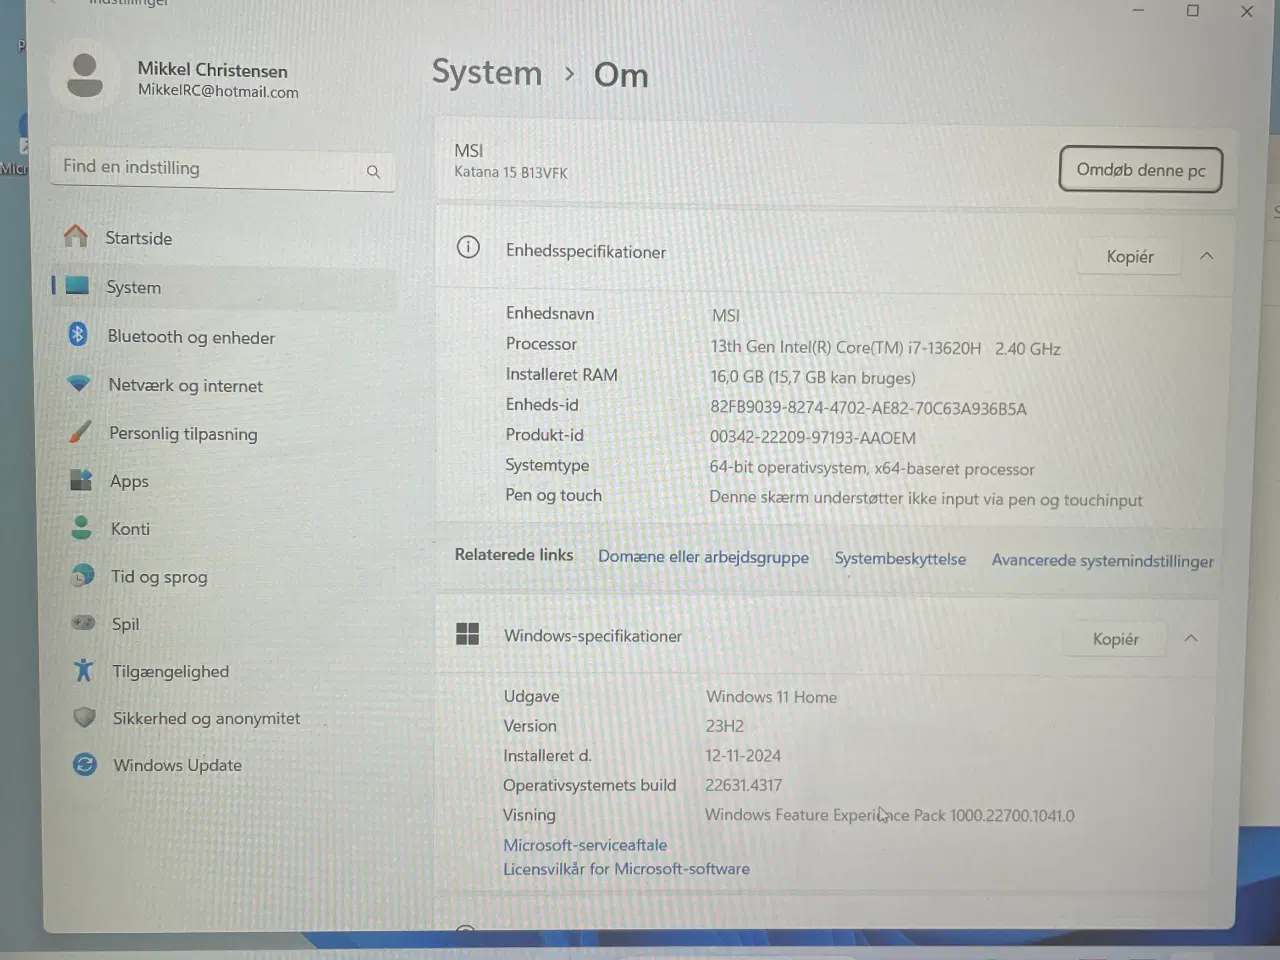Image resolution: width=1280 pixels, height=960 pixels.
Task: Copy Windows specs with Kopiér button
Action: click(x=1116, y=639)
